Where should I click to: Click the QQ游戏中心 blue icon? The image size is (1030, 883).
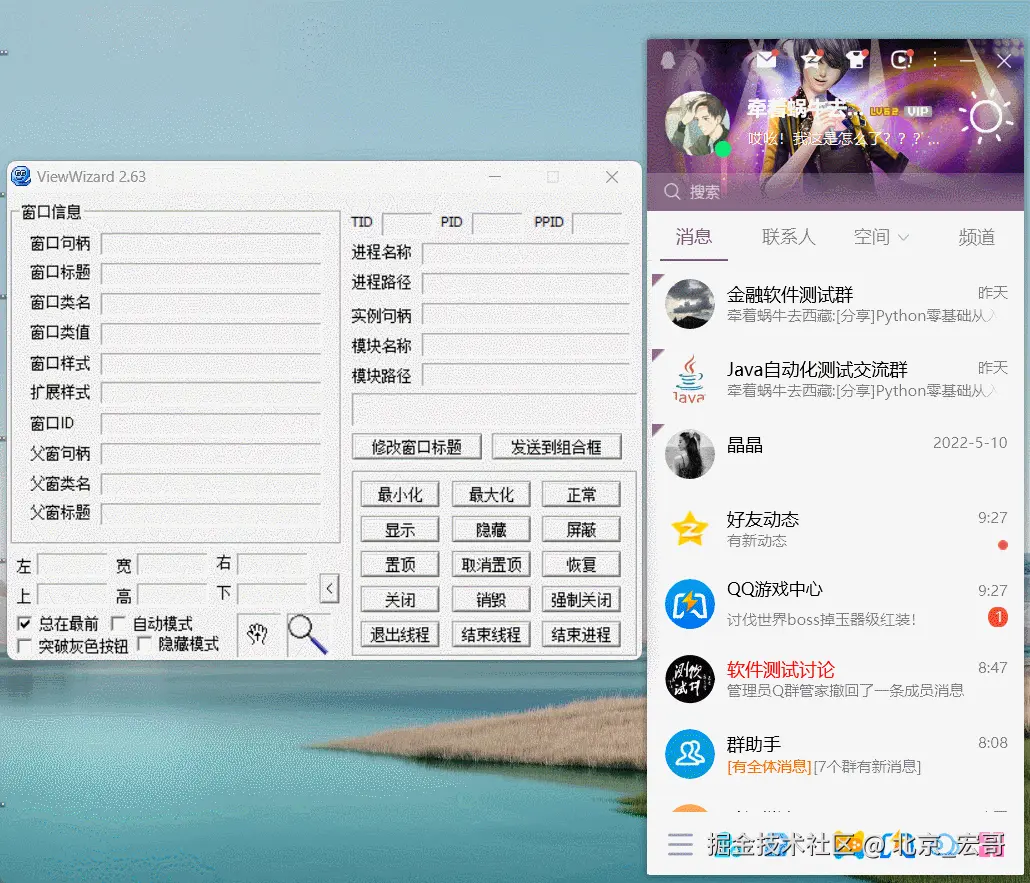pos(690,603)
